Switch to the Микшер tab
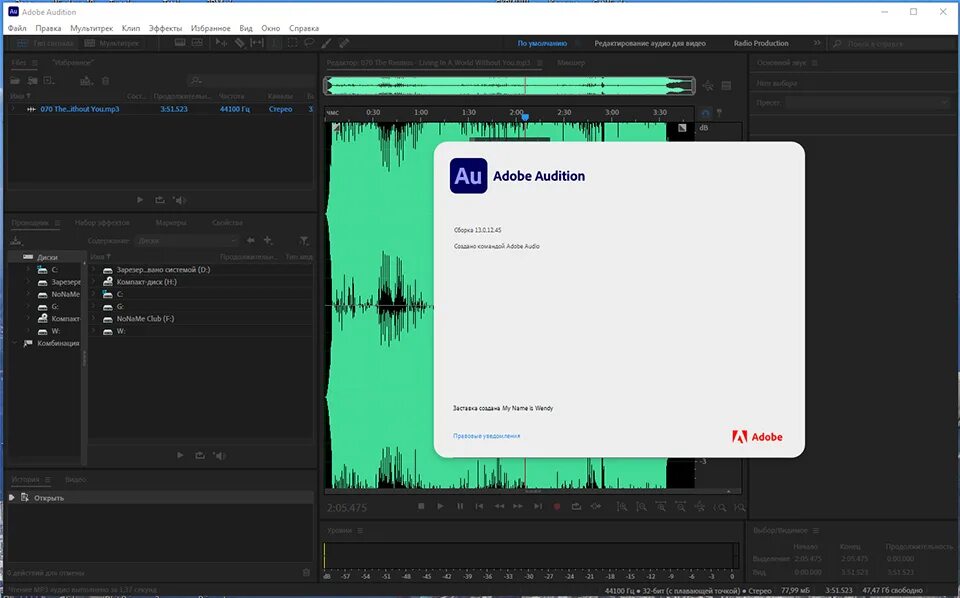Viewport: 960px width, 598px height. pyautogui.click(x=571, y=62)
